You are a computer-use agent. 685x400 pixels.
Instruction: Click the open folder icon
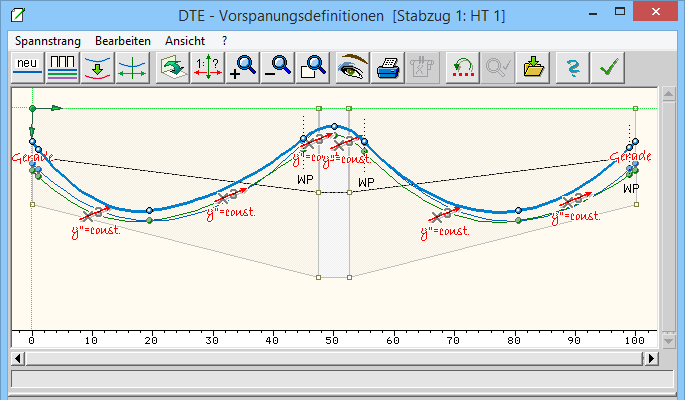(x=533, y=67)
